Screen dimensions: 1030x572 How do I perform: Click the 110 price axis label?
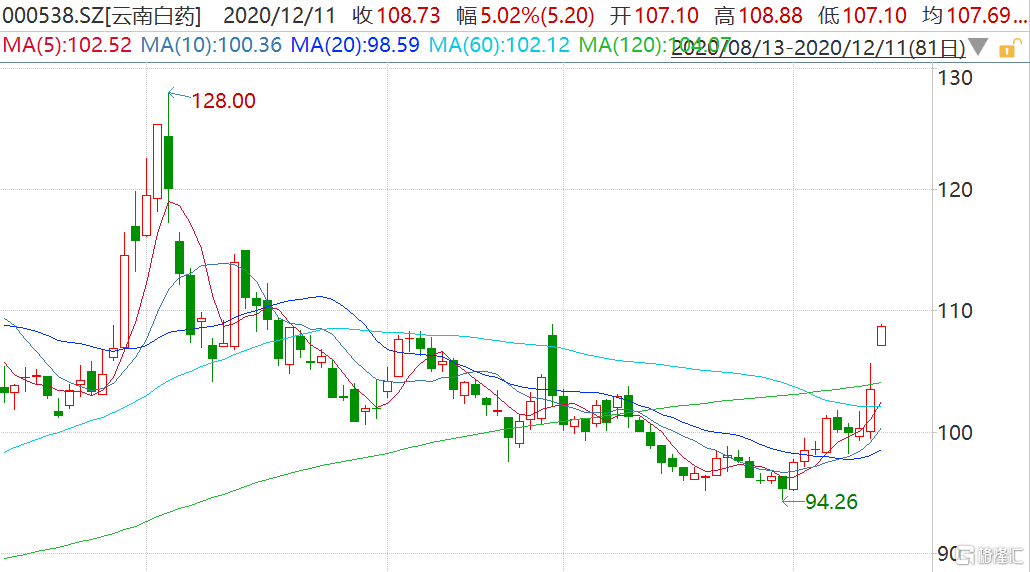click(954, 311)
